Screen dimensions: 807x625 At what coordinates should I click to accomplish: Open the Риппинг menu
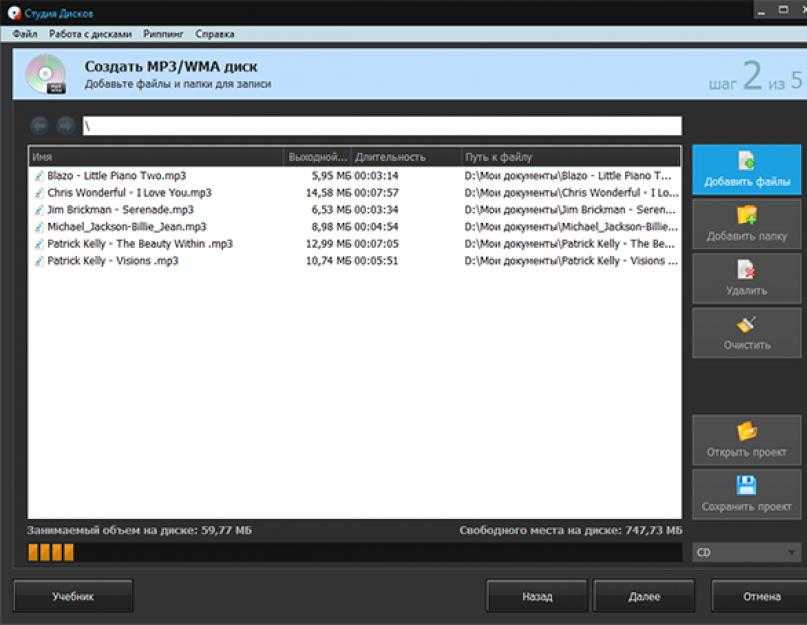(163, 34)
